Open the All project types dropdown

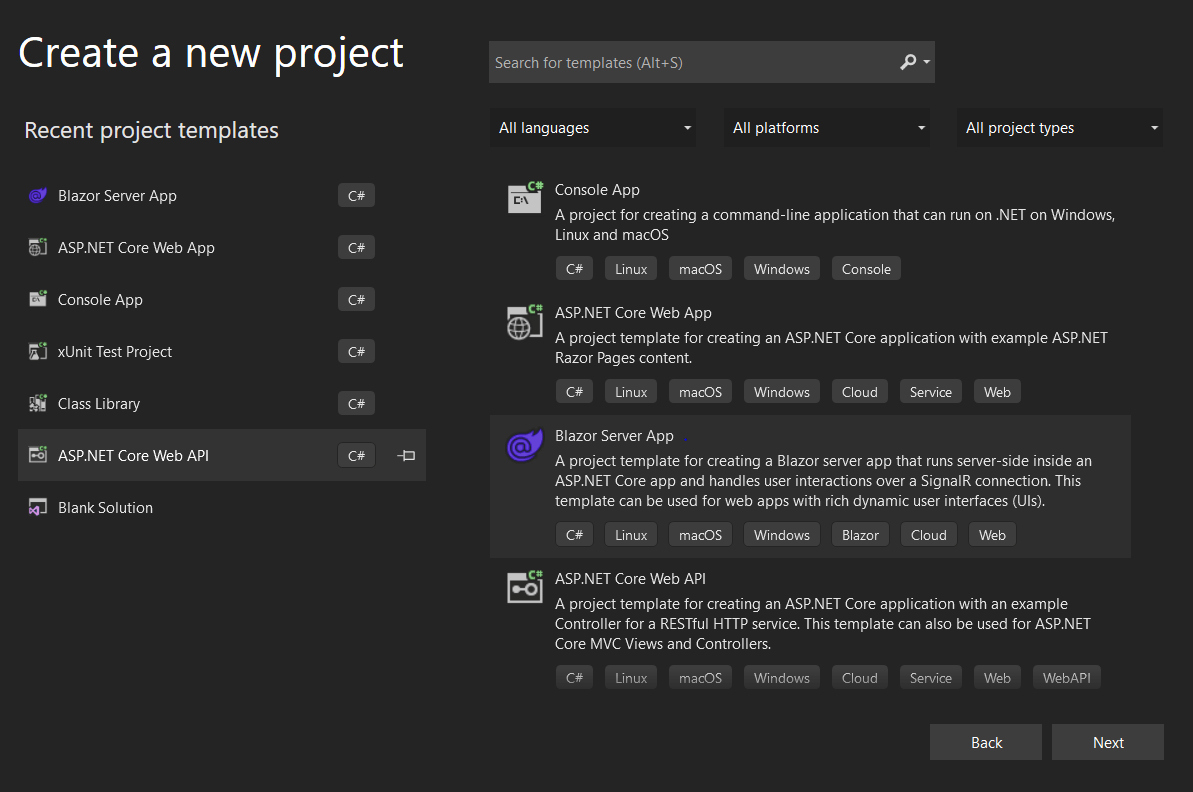1060,127
